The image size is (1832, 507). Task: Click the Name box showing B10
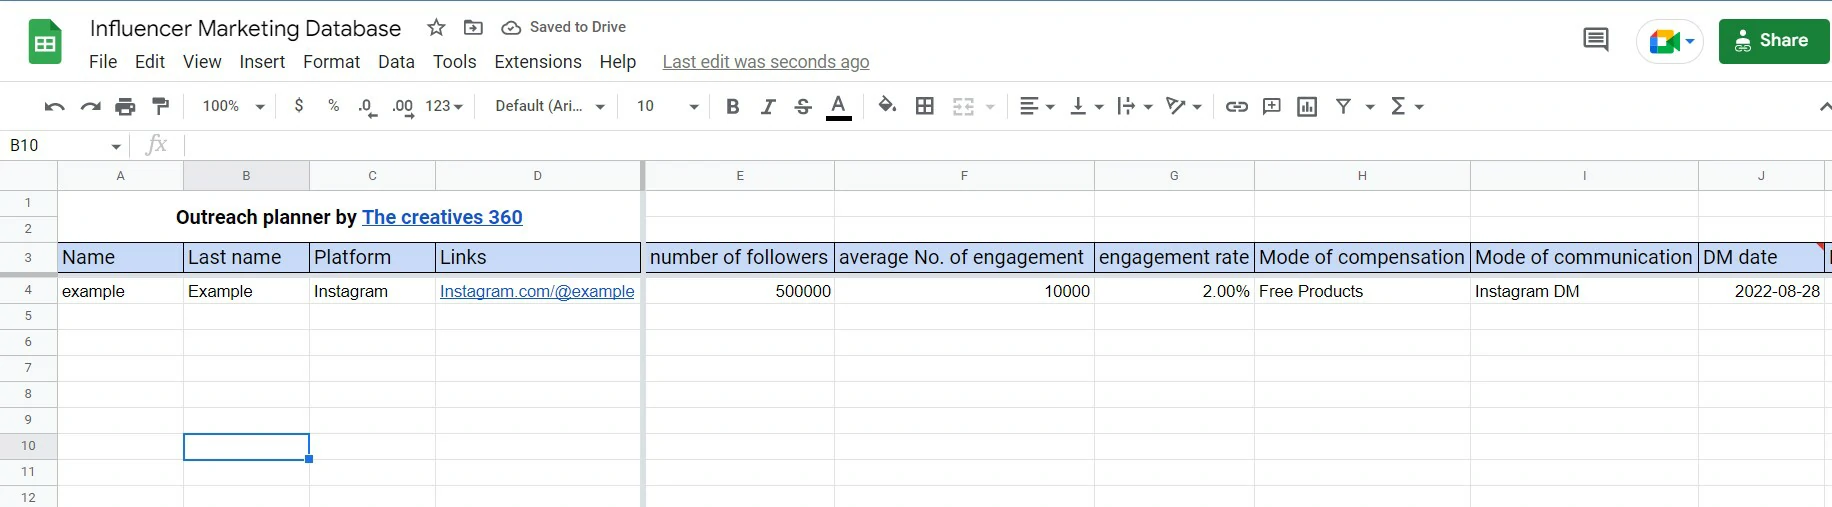pyautogui.click(x=65, y=146)
